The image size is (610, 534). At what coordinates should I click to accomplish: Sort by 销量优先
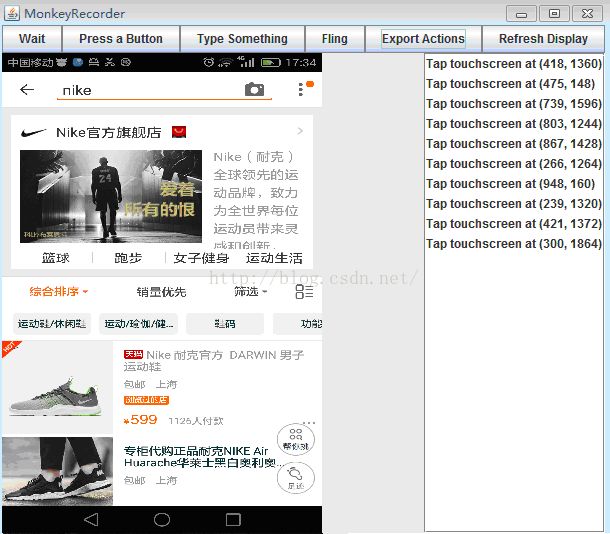(x=161, y=292)
